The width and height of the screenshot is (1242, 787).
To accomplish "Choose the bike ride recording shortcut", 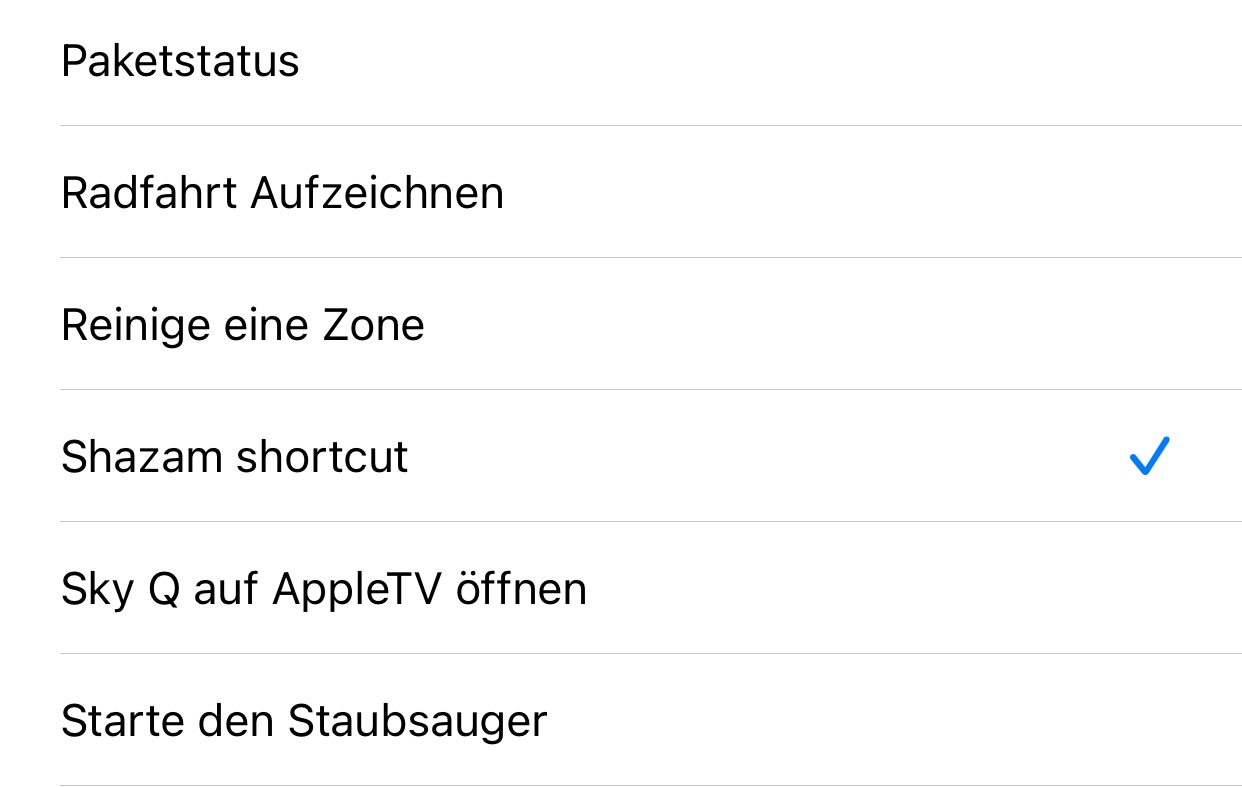I will pyautogui.click(x=283, y=194).
